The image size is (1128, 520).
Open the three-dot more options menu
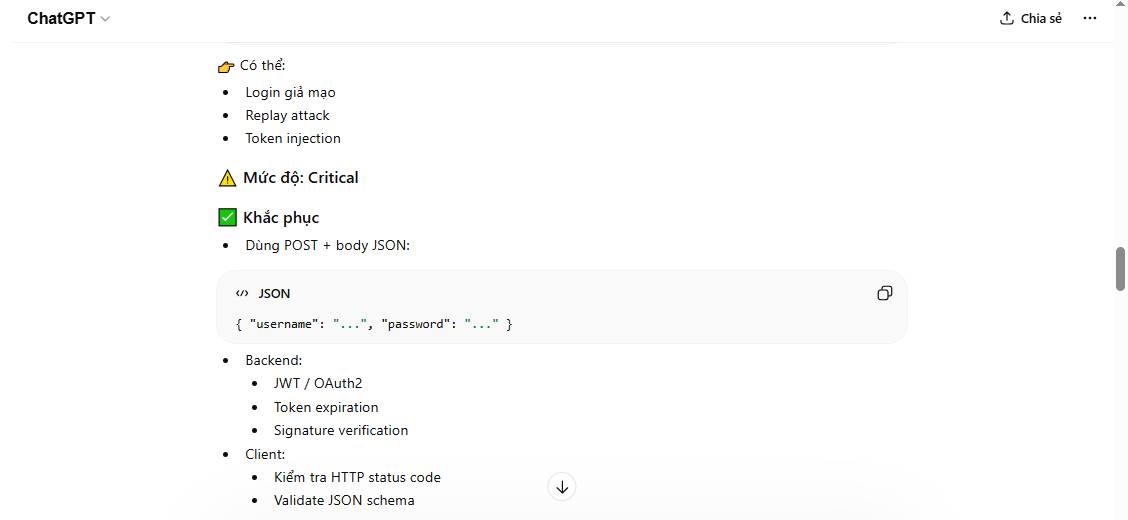1090,18
